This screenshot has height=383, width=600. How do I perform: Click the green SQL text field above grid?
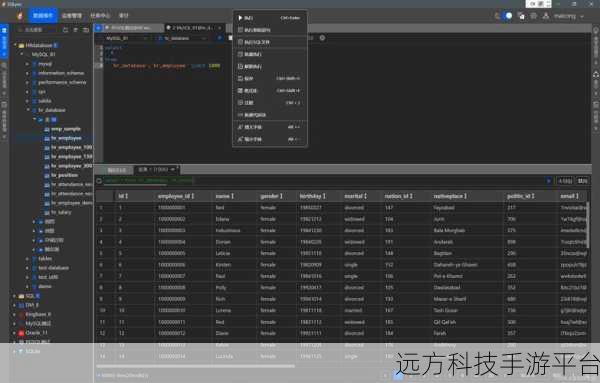point(148,180)
